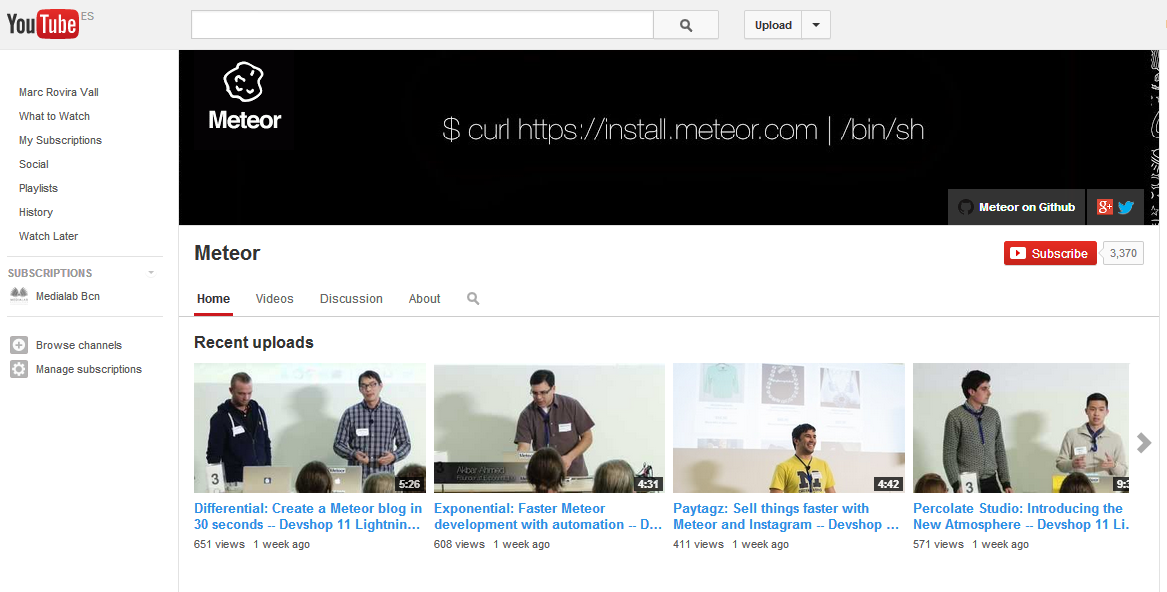Screen dimensions: 1167x592
Task: Open the Paytagz: Sell things faster title
Action: tap(787, 516)
